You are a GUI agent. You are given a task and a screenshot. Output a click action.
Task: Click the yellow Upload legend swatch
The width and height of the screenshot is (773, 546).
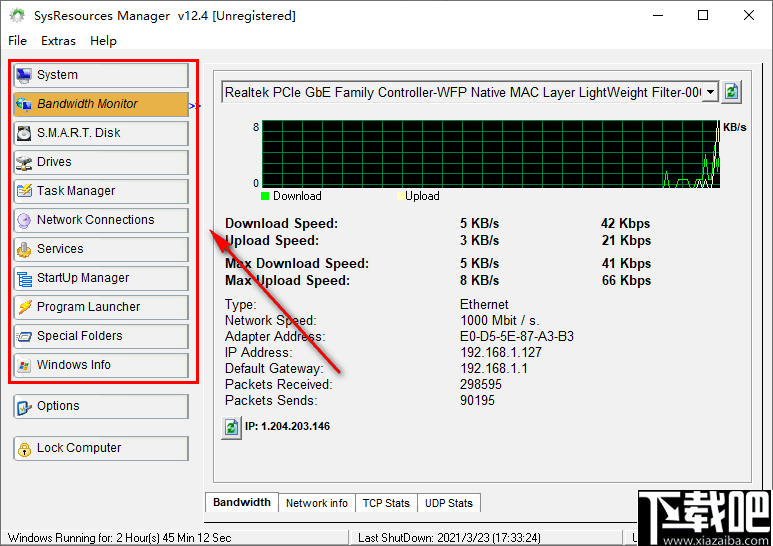coord(400,196)
